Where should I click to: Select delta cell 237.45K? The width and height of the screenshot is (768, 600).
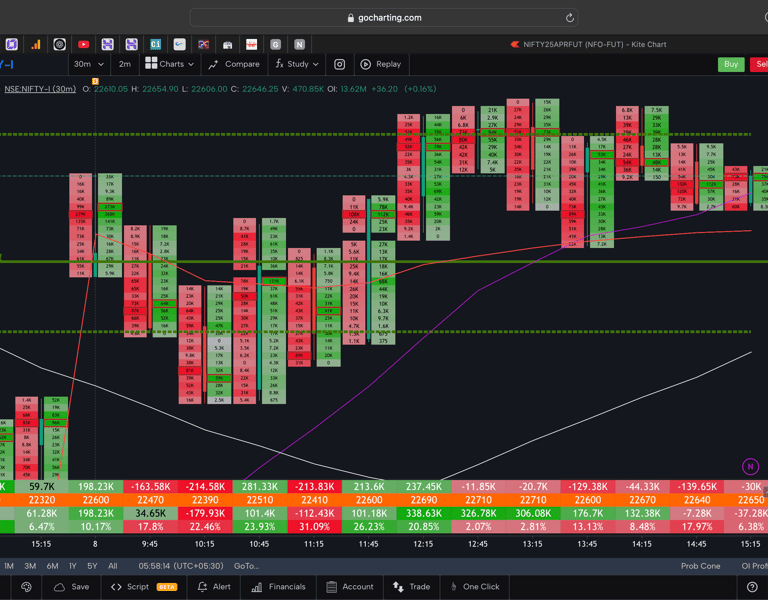(423, 487)
